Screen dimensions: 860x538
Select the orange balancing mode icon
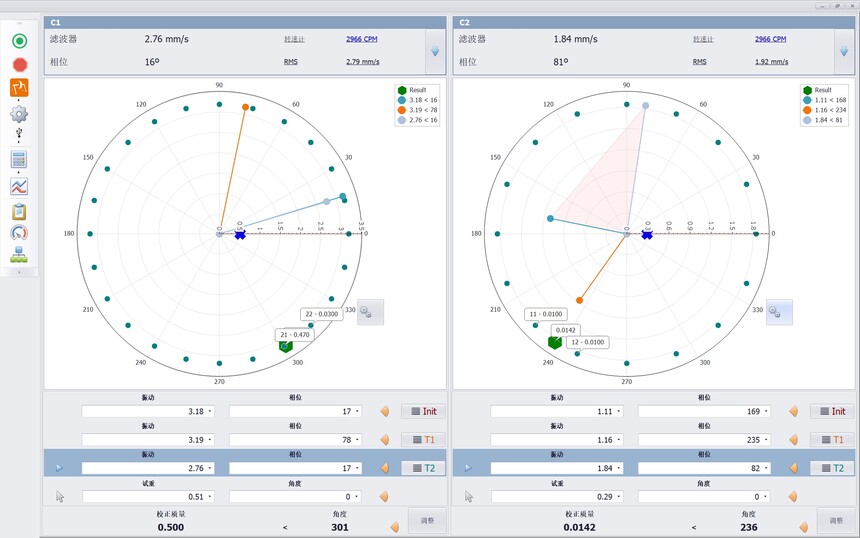click(x=19, y=88)
